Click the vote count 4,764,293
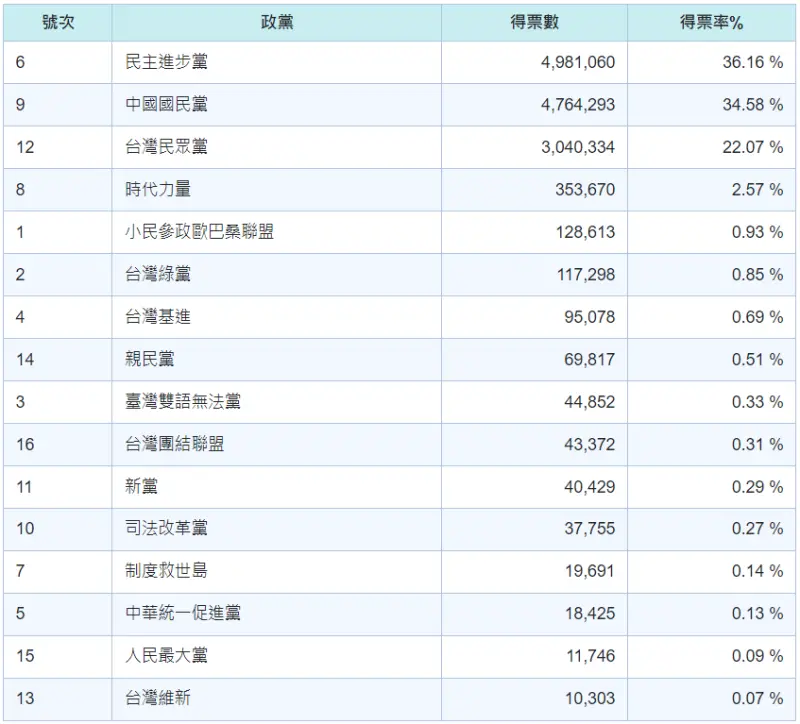This screenshot has width=800, height=724. tap(578, 105)
